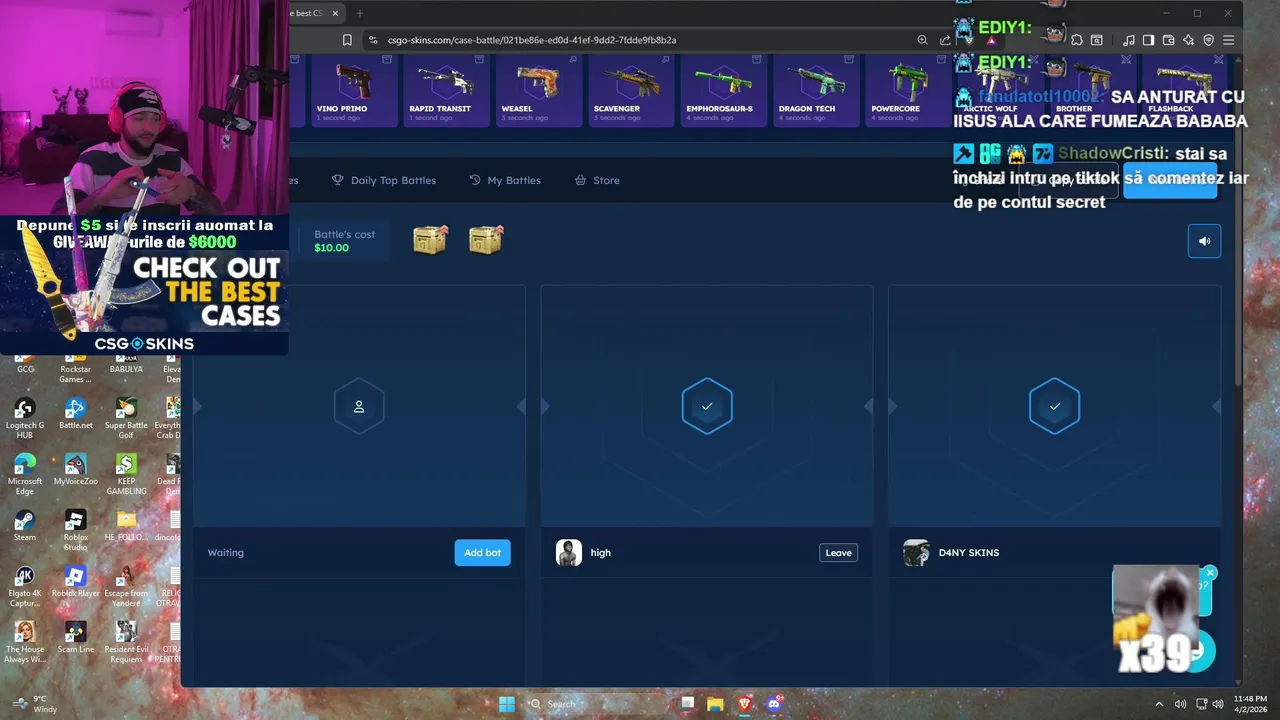The height and width of the screenshot is (720, 1280).
Task: Open MyVoiceZoo desktop shortcut
Action: [x=75, y=470]
